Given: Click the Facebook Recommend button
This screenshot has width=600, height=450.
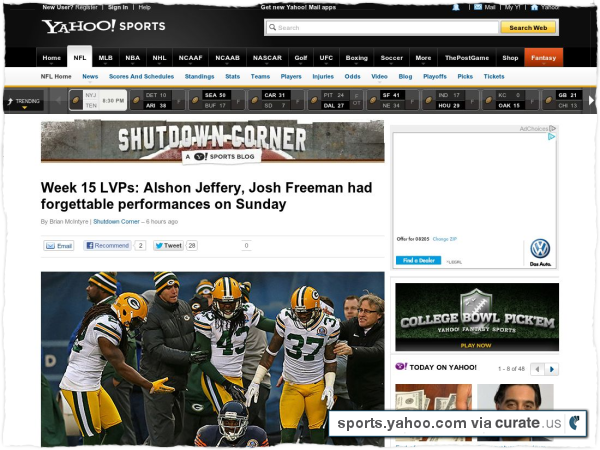Looking at the screenshot, I should pos(108,245).
